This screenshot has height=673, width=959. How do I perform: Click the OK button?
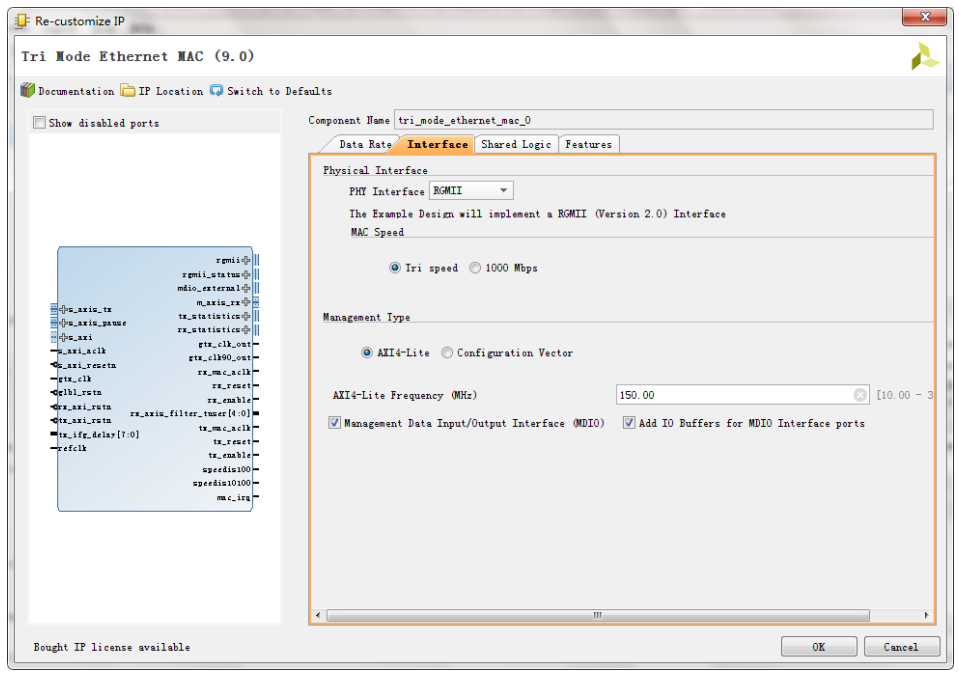pos(818,647)
